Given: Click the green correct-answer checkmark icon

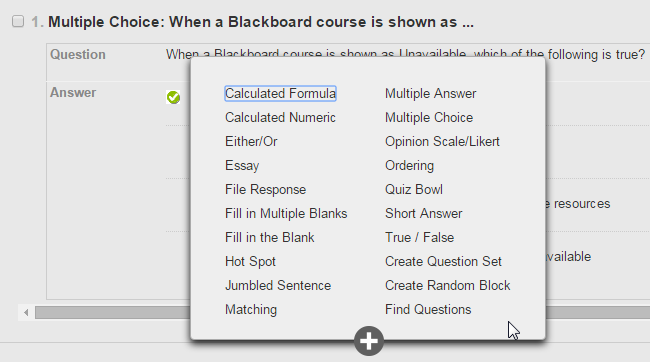Looking at the screenshot, I should (173, 97).
